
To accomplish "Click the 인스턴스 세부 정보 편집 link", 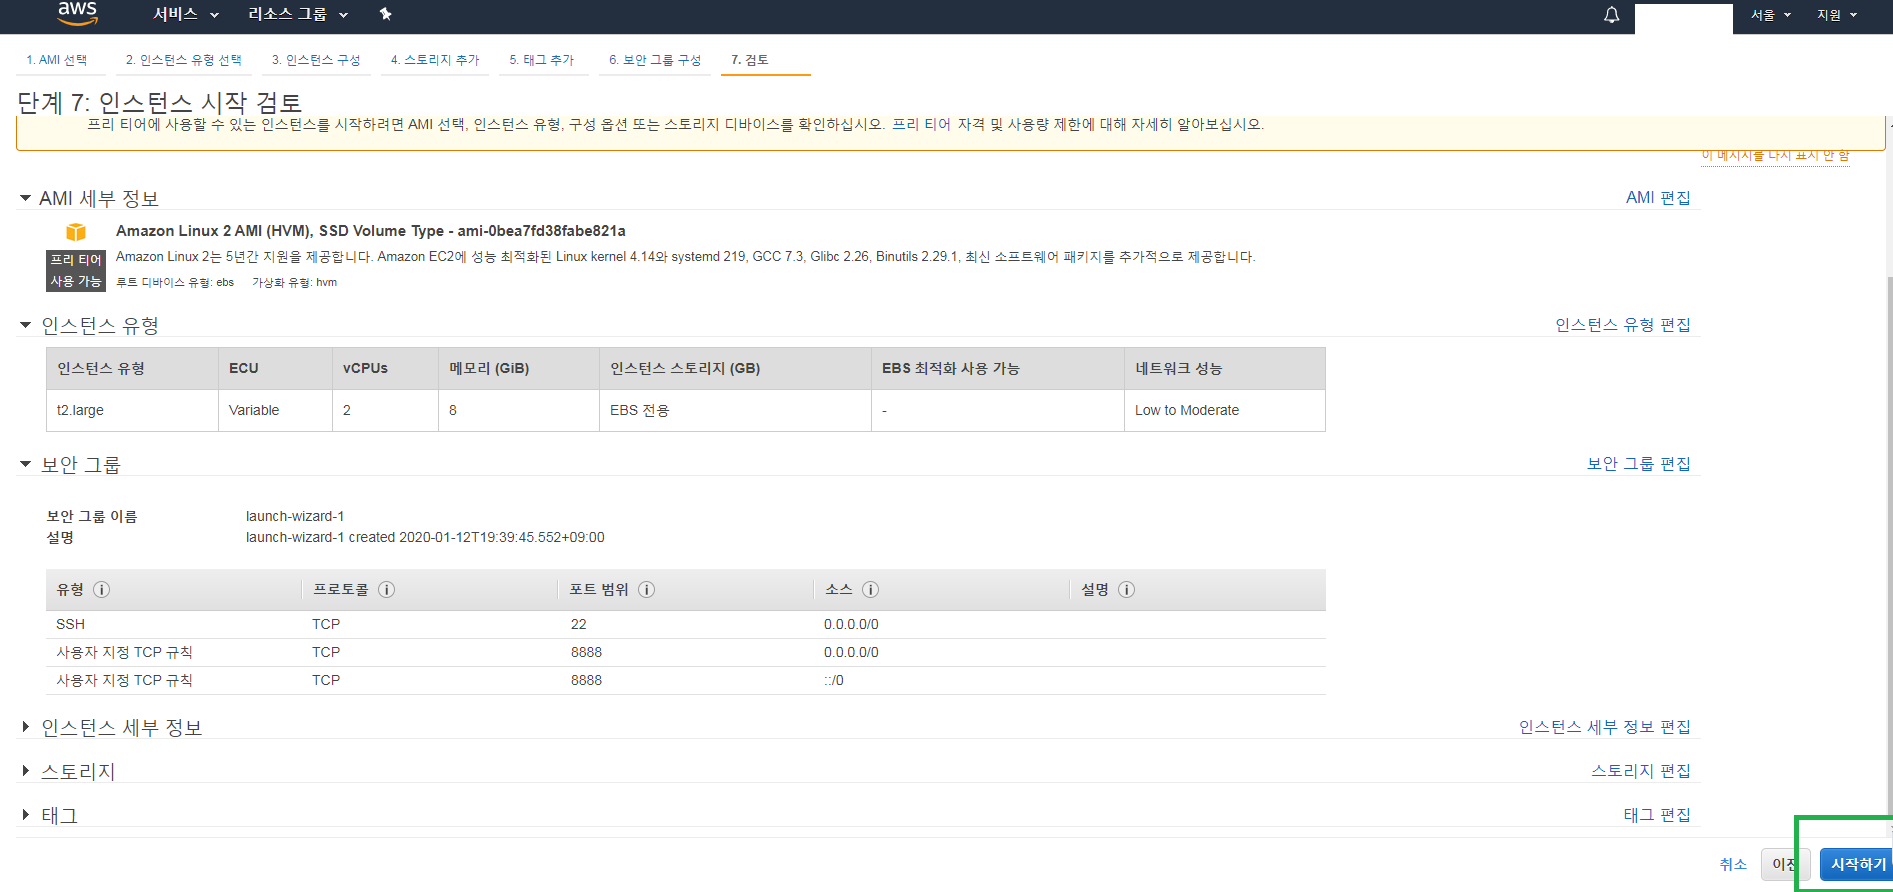I will 1605,726.
